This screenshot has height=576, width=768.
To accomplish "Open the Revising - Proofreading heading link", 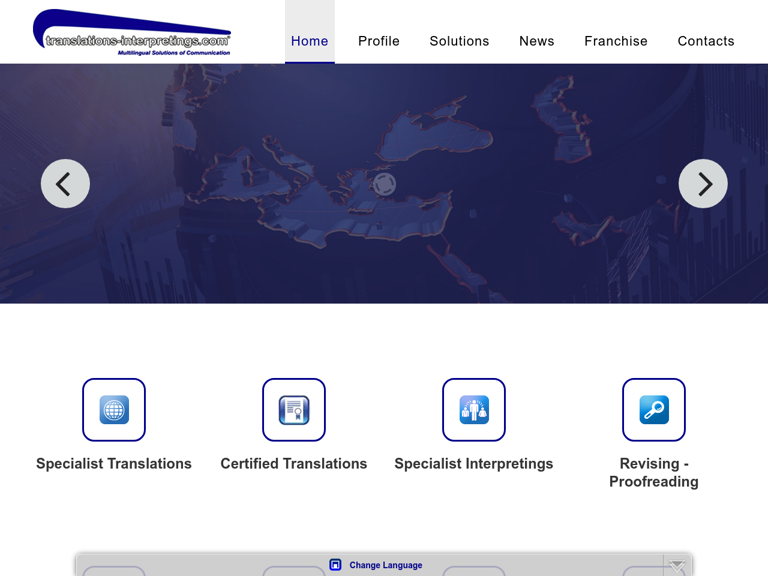I will (654, 473).
